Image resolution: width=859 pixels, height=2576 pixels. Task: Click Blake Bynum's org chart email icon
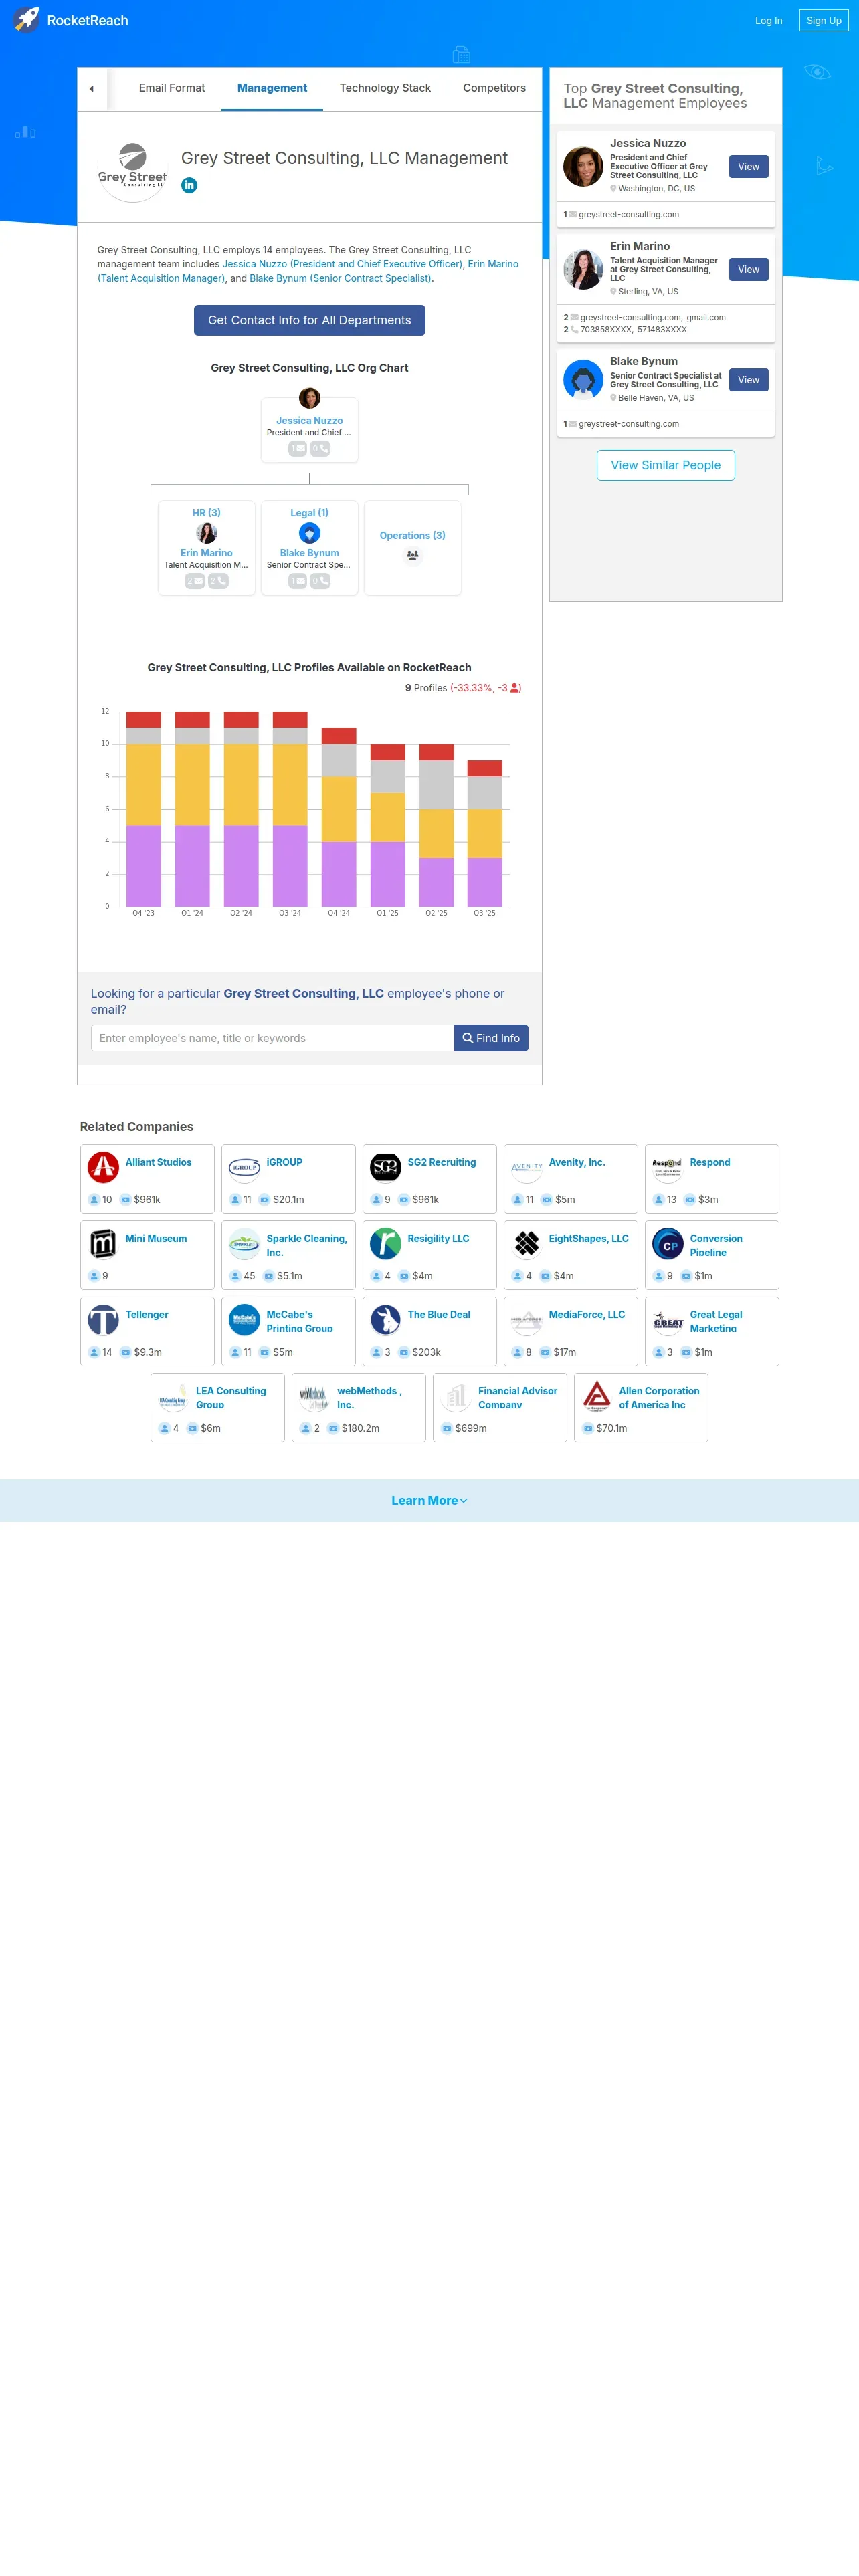(298, 581)
